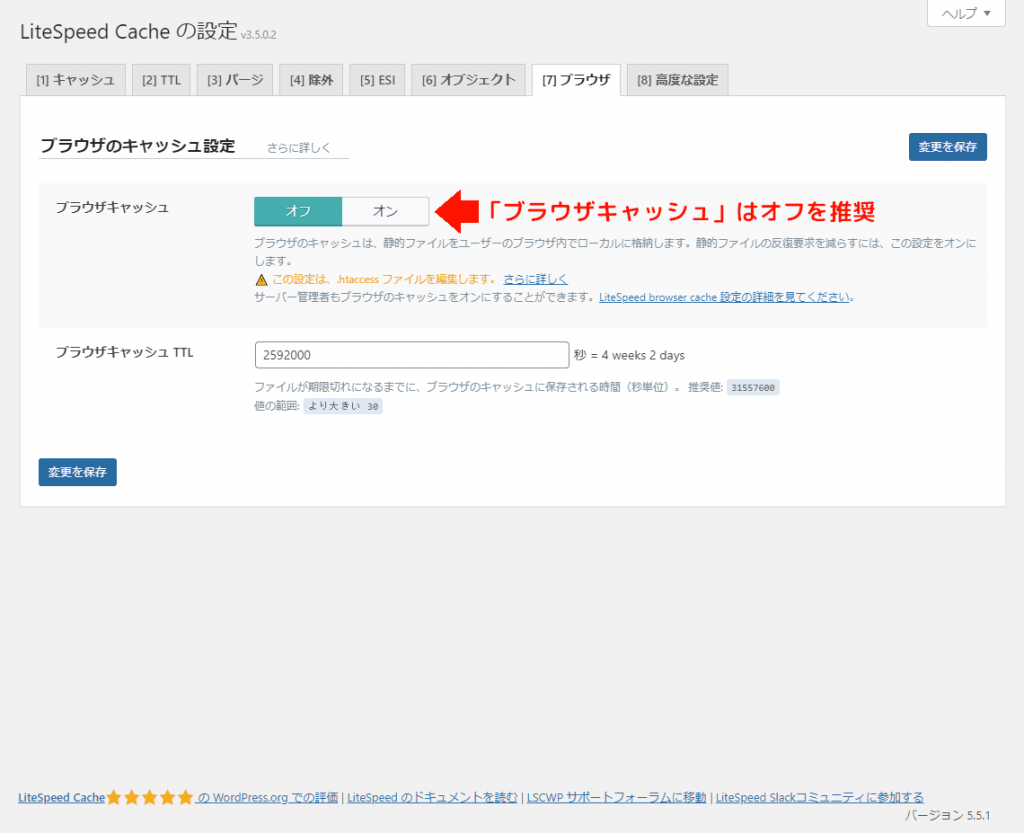Screen dimensions: 1024x833
Task: Go to the [5] ESI tab
Action: [377, 80]
